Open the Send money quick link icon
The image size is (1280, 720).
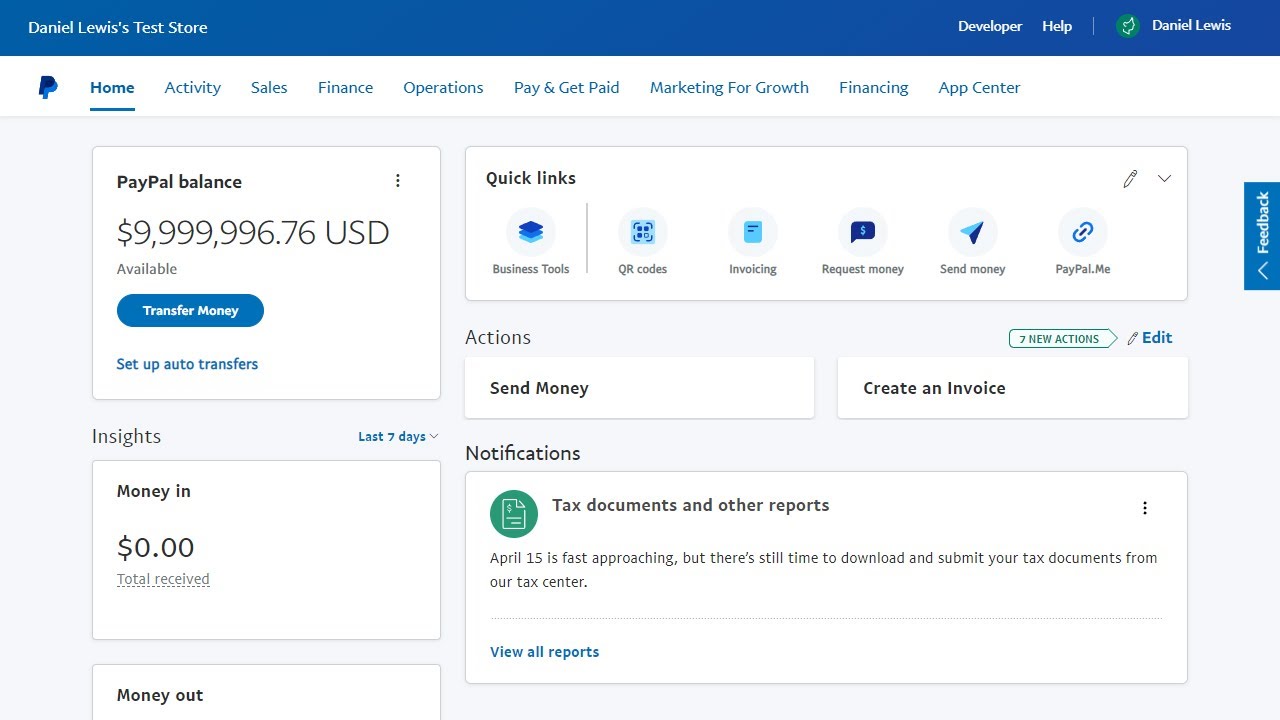tap(973, 232)
